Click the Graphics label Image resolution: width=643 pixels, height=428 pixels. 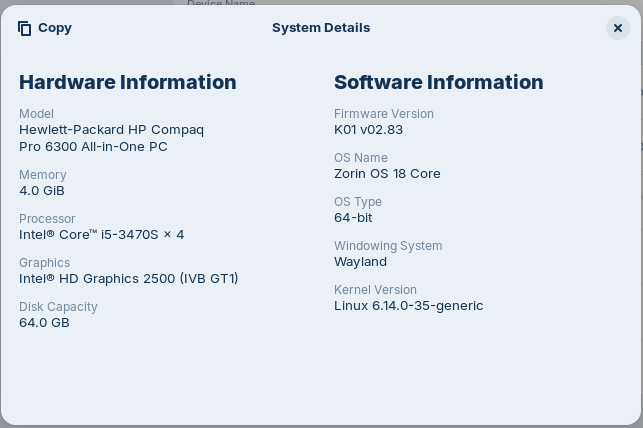point(45,263)
